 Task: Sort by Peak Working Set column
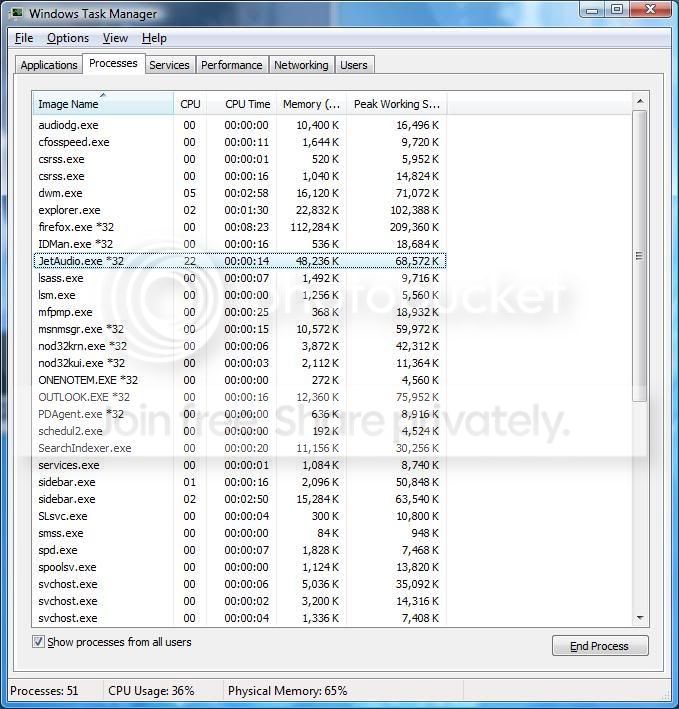pos(396,104)
